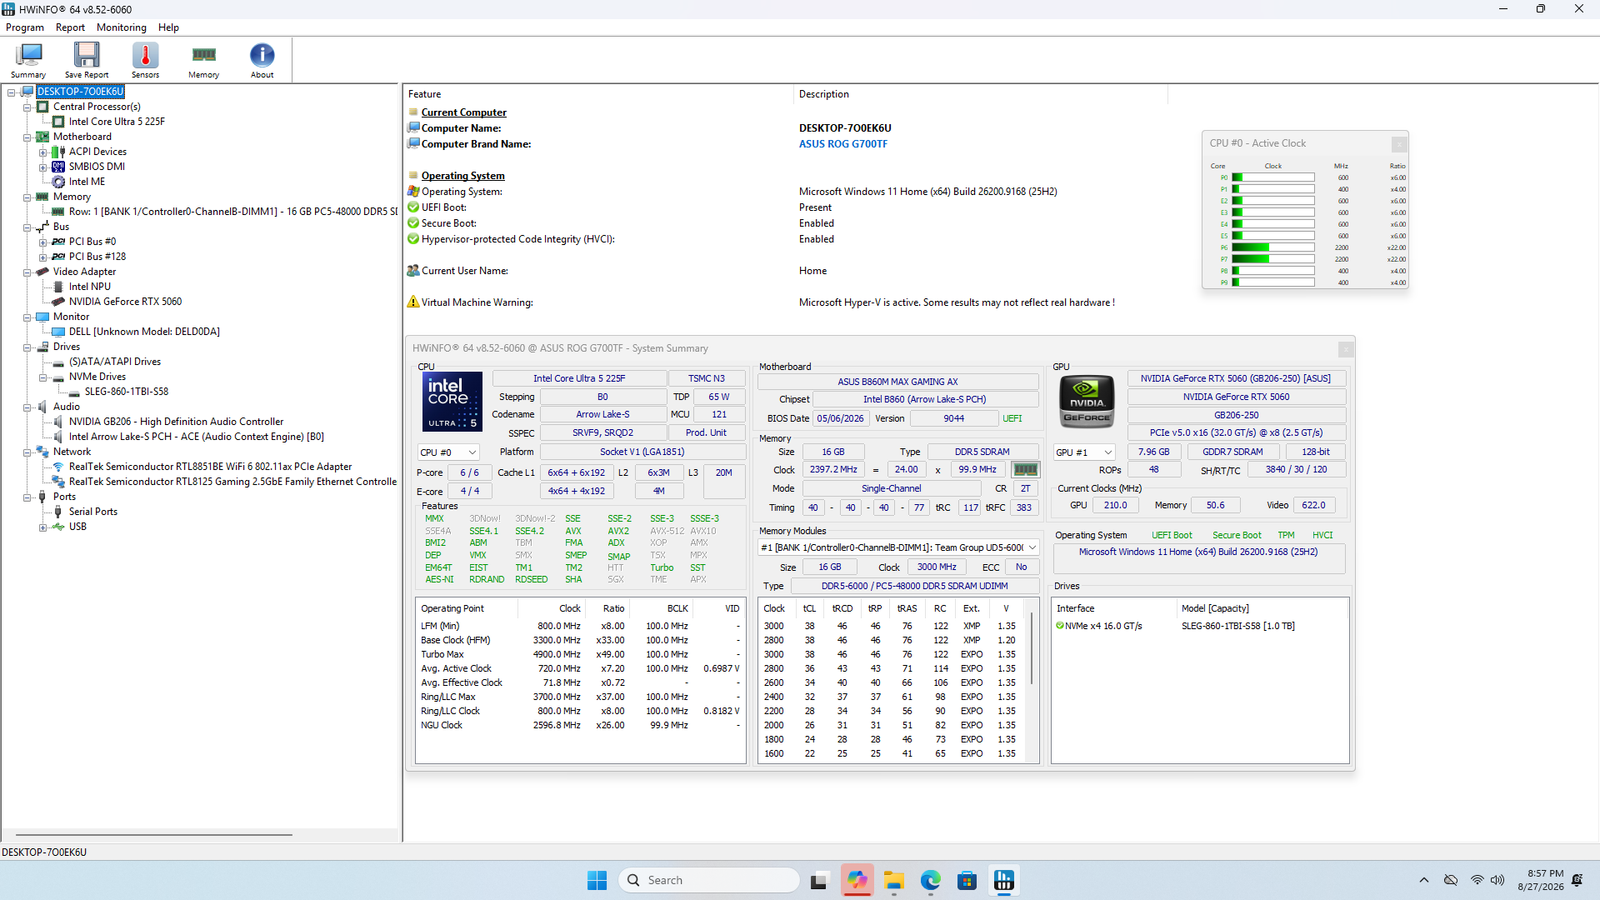The image size is (1600, 900).
Task: Open the GPU #1 selector dropdown
Action: click(x=1084, y=453)
